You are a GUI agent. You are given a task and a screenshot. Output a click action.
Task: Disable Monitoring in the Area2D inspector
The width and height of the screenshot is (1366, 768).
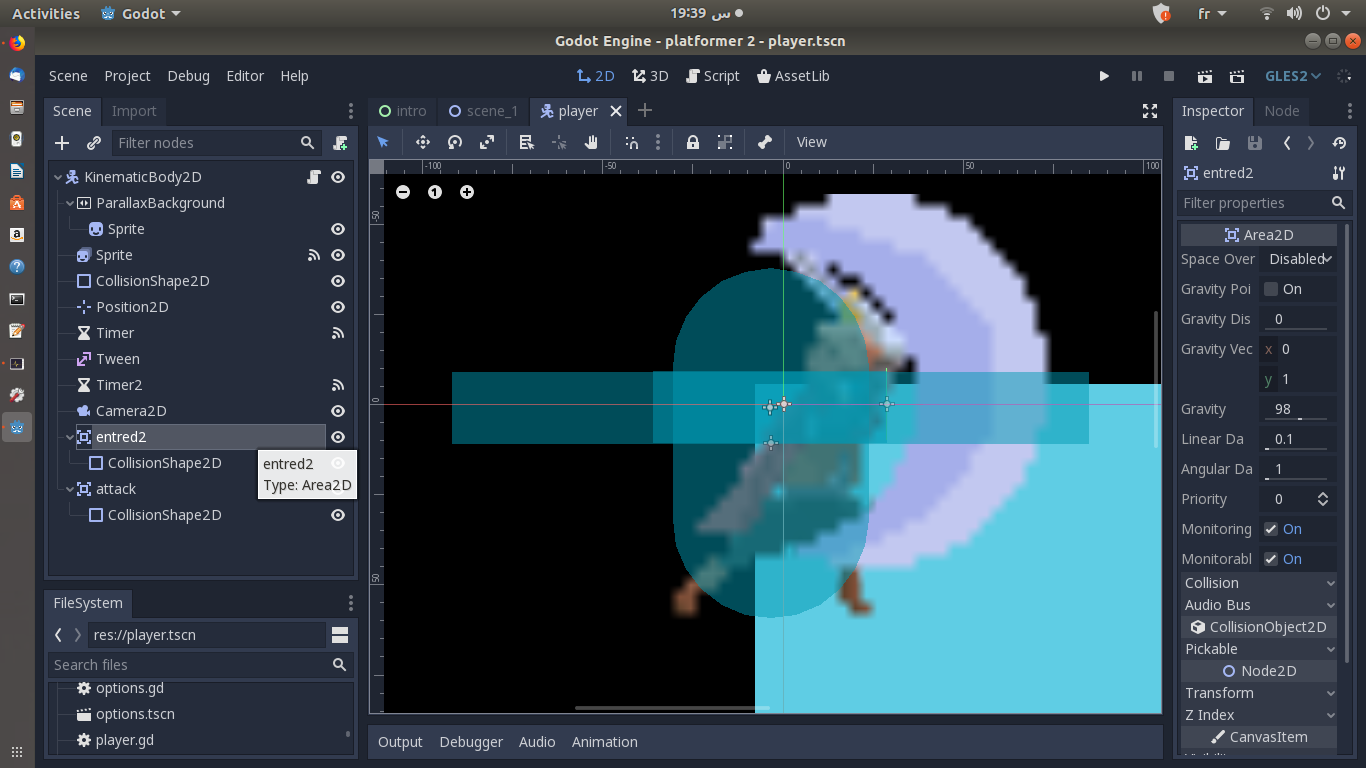1271,529
